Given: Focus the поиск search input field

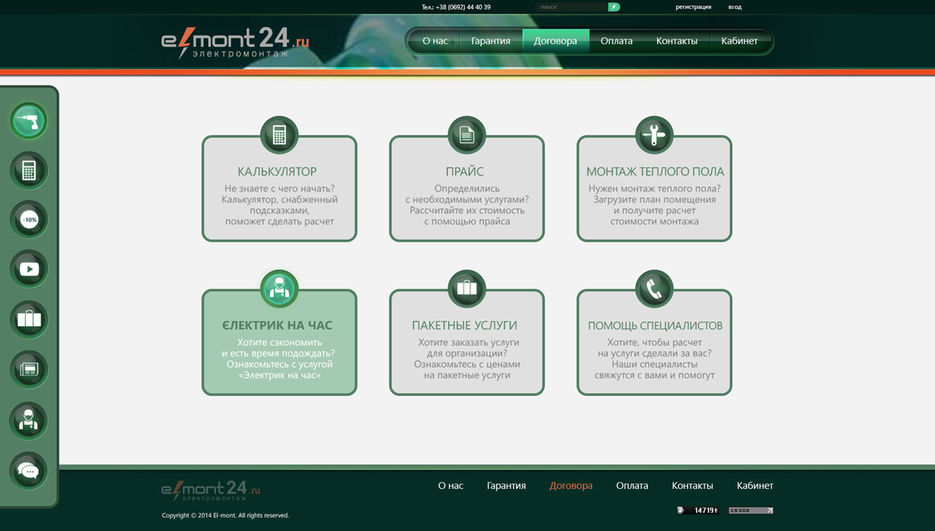Looking at the screenshot, I should pyautogui.click(x=571, y=7).
